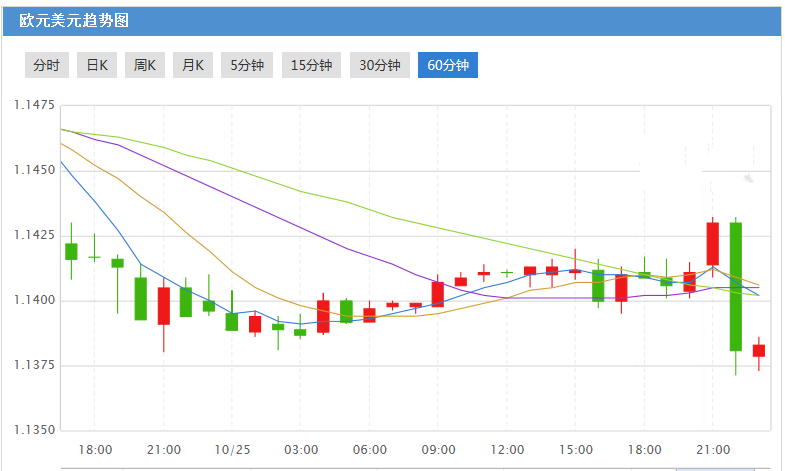
Task: Click the 12:00 time axis label
Action: coord(508,449)
